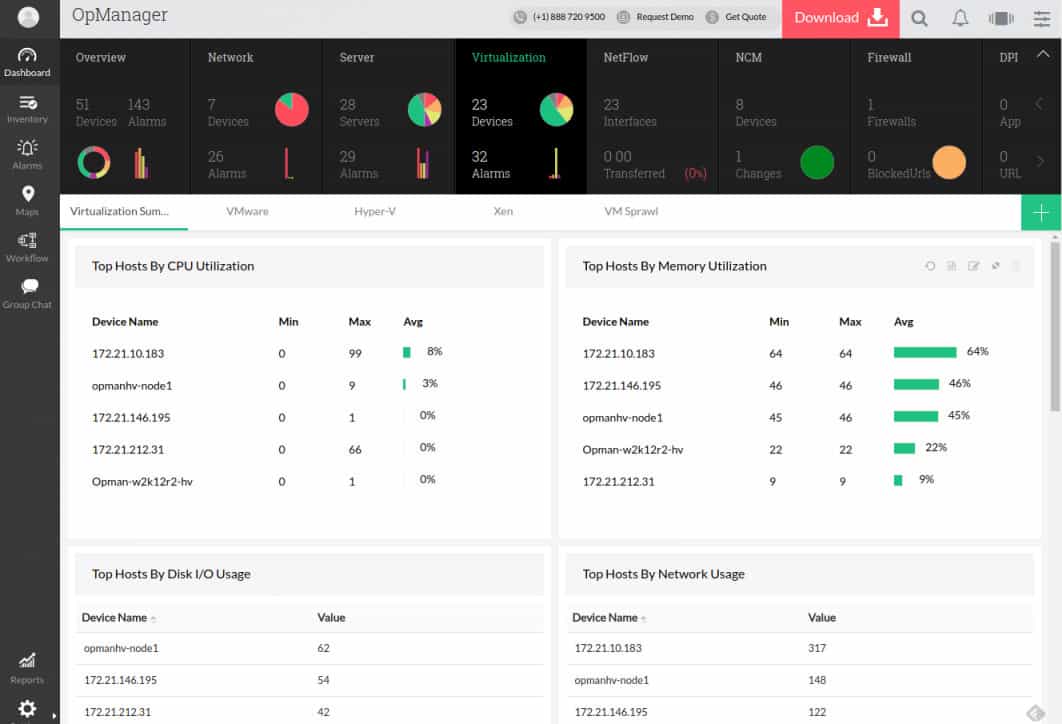Viewport: 1062px width, 724px height.
Task: Click the Request Demo link
Action: [665, 17]
